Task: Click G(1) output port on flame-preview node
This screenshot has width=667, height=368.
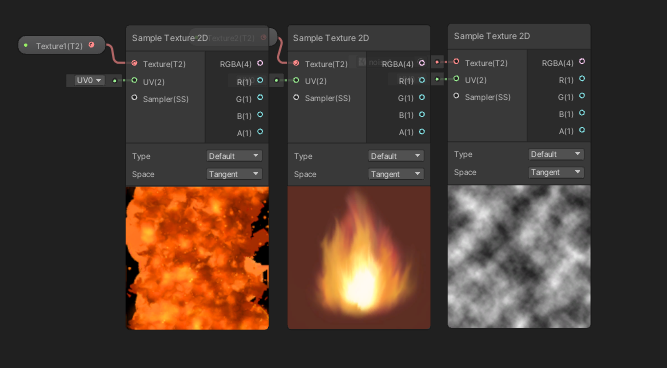Action: 422,97
